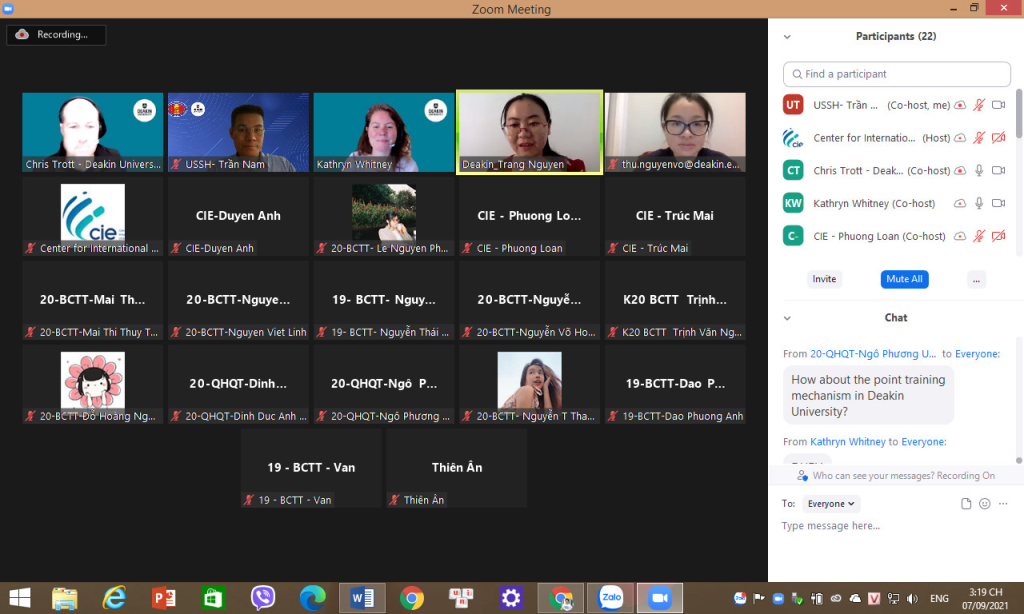Click recording icon for Kathryn Whitney row

[959, 203]
